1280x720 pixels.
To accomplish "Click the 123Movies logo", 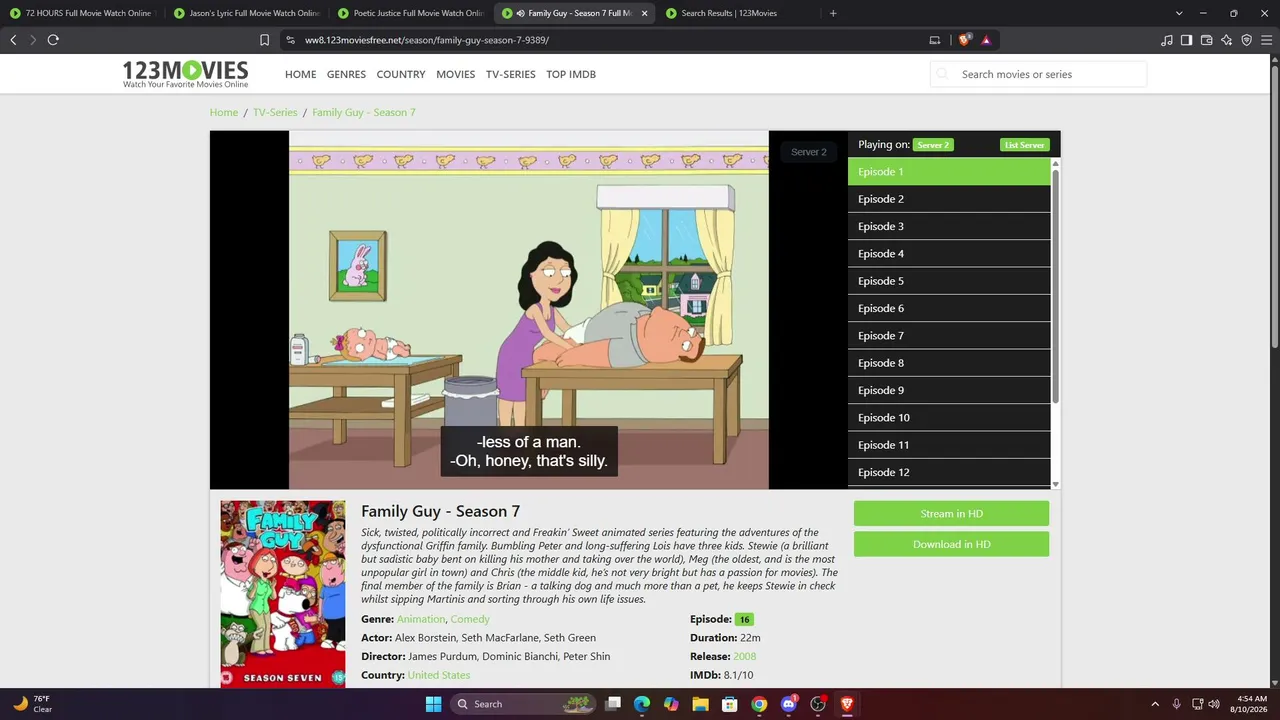I will pos(185,74).
